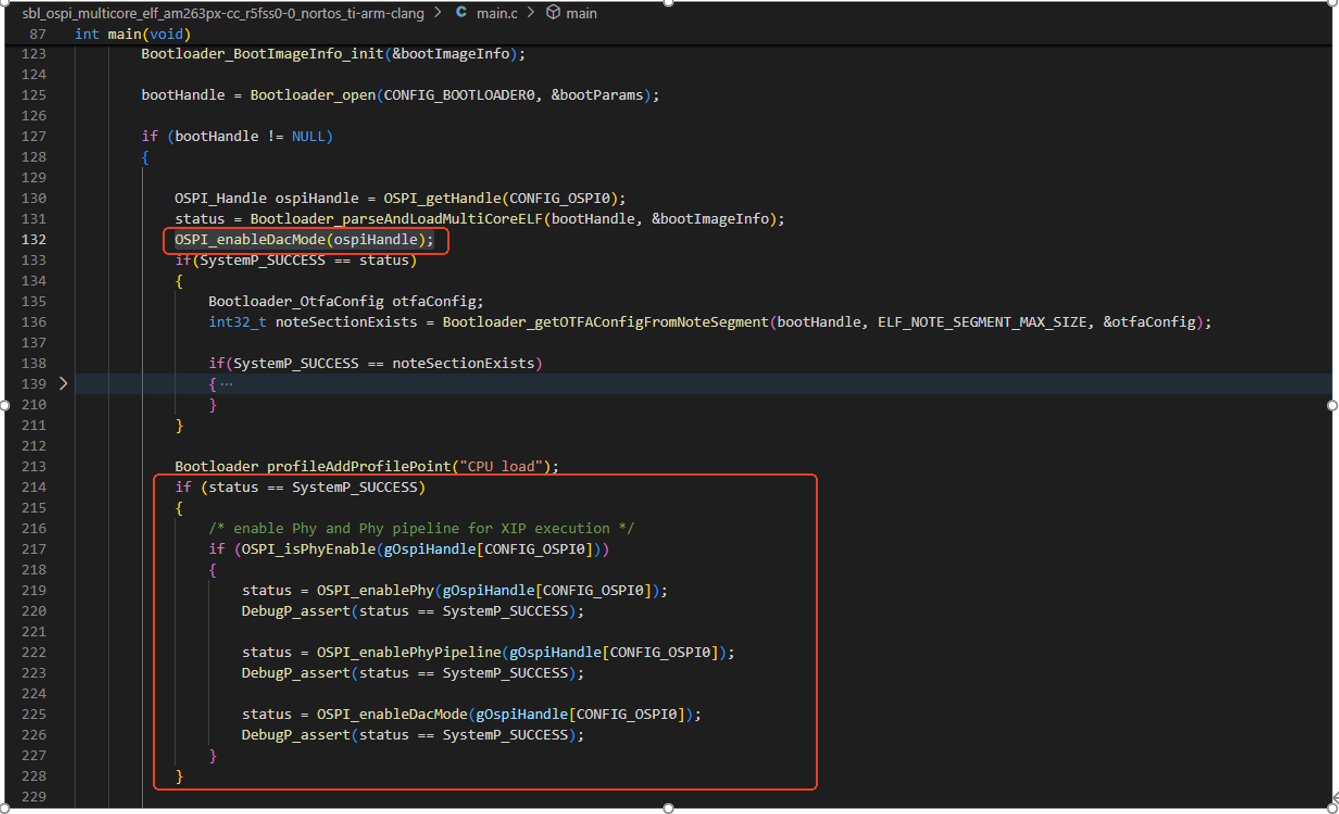The image size is (1339, 814).
Task: Click OSPI_getHandle function name
Action: (442, 198)
